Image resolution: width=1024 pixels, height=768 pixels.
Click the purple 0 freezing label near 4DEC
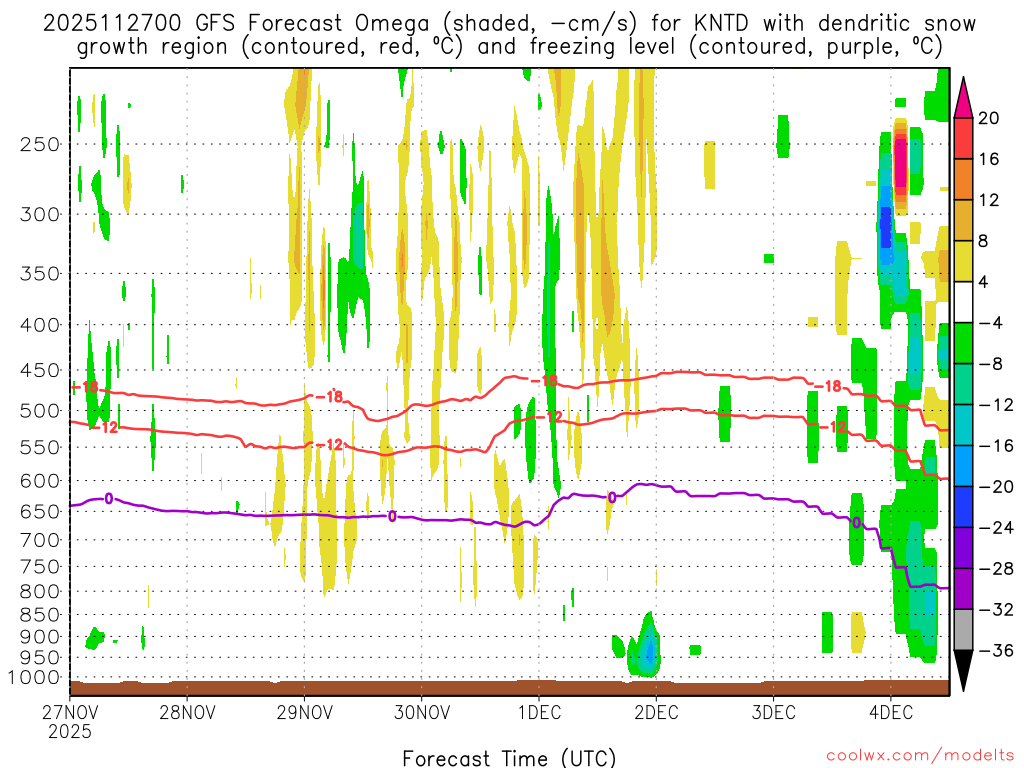click(x=856, y=523)
